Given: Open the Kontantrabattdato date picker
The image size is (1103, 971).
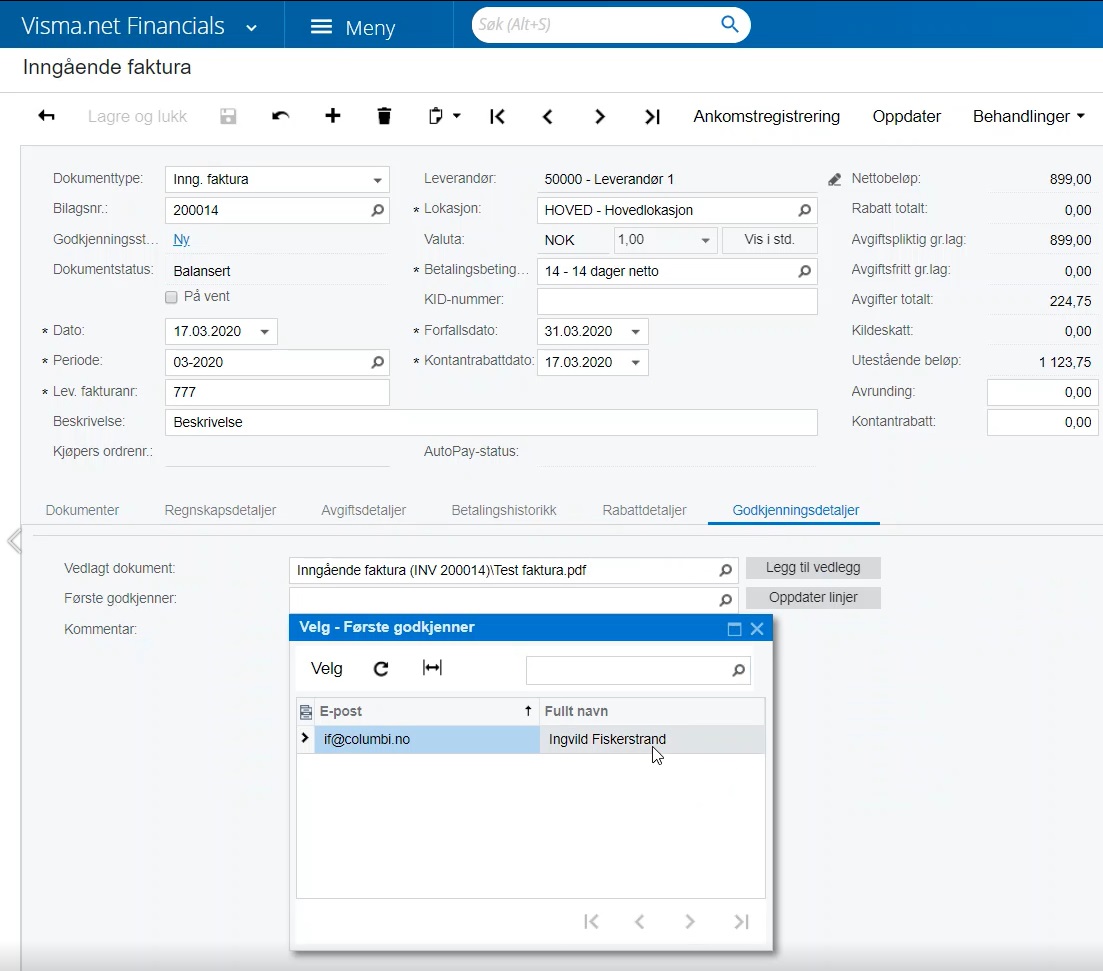Looking at the screenshot, I should pyautogui.click(x=635, y=362).
